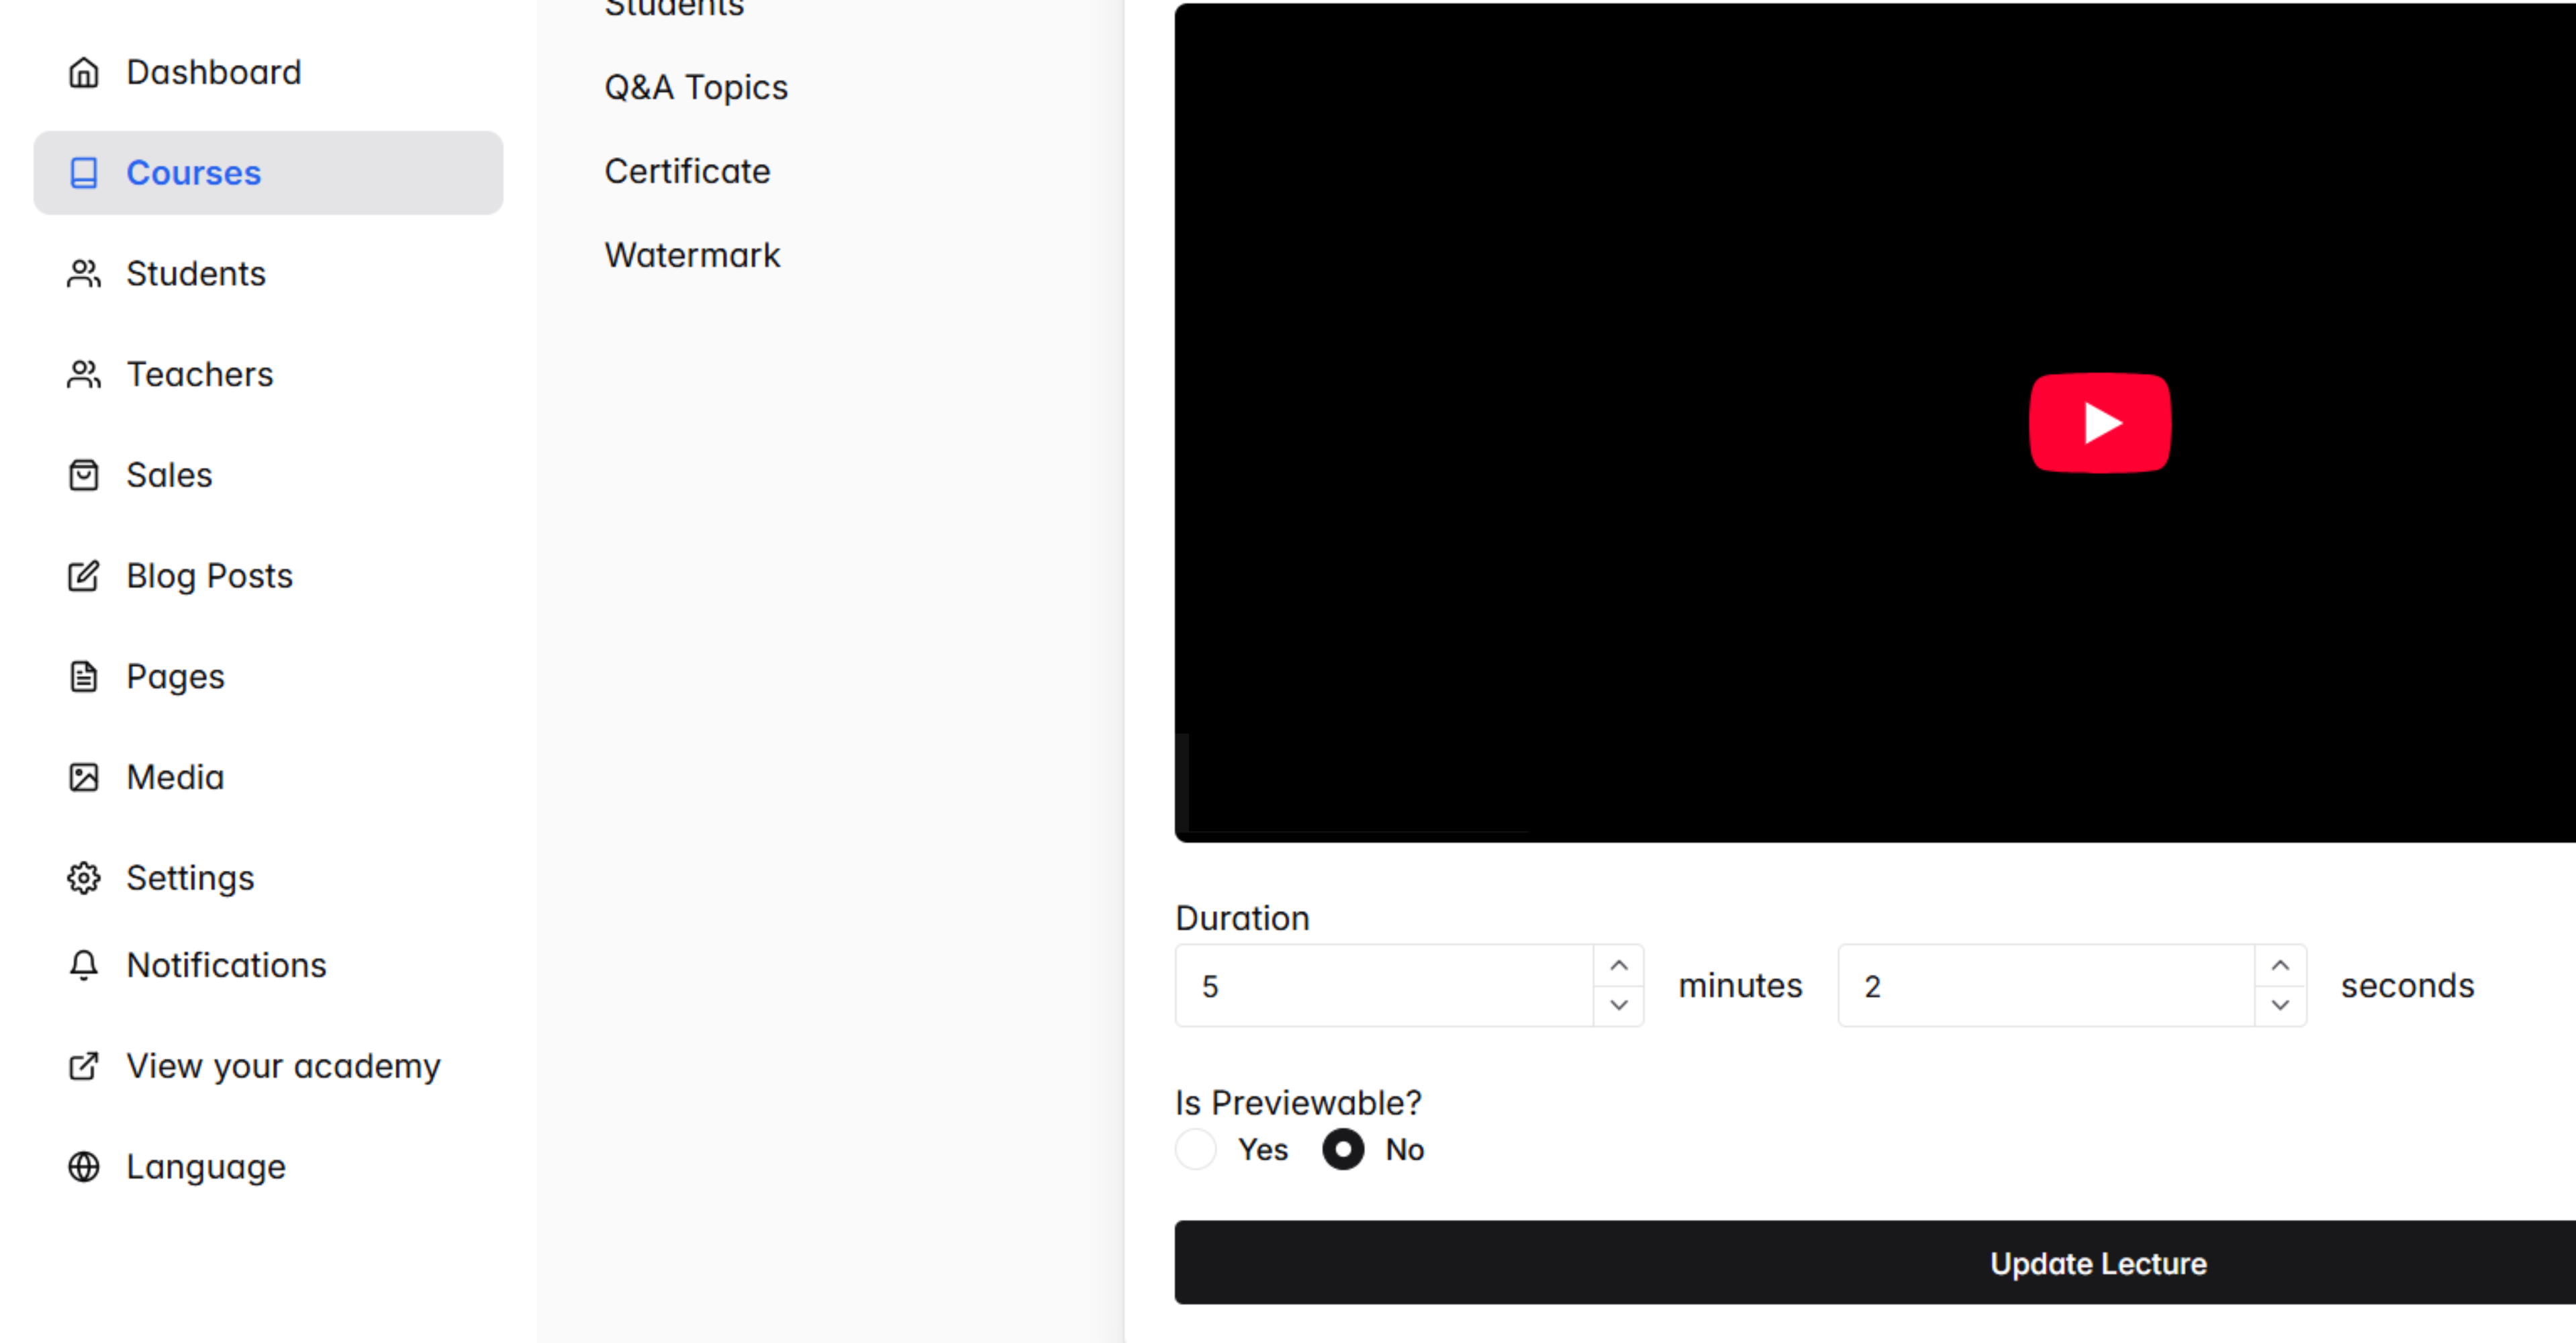Open the Media image icon
2576x1343 pixels.
coord(84,777)
